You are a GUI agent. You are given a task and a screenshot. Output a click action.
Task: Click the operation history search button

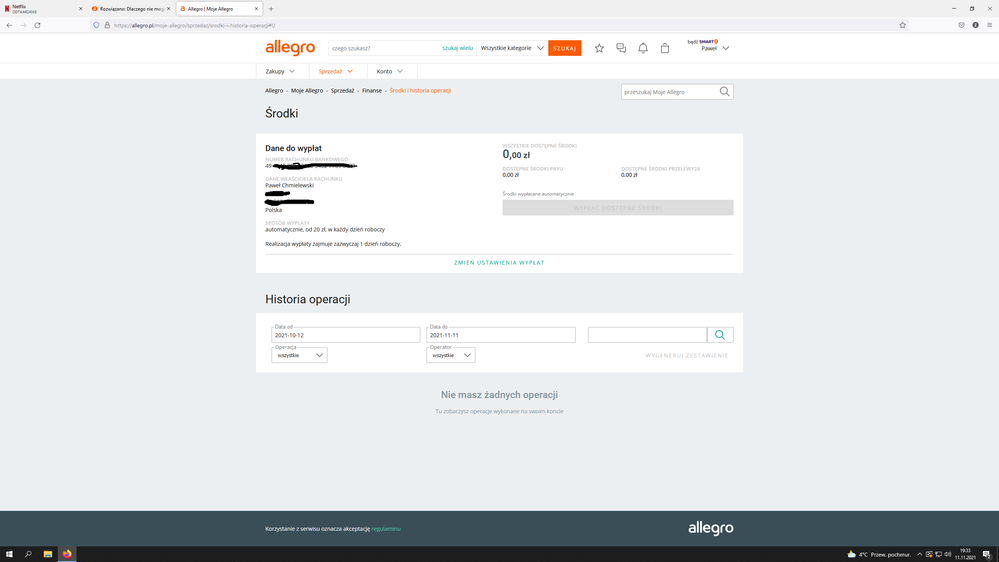720,335
